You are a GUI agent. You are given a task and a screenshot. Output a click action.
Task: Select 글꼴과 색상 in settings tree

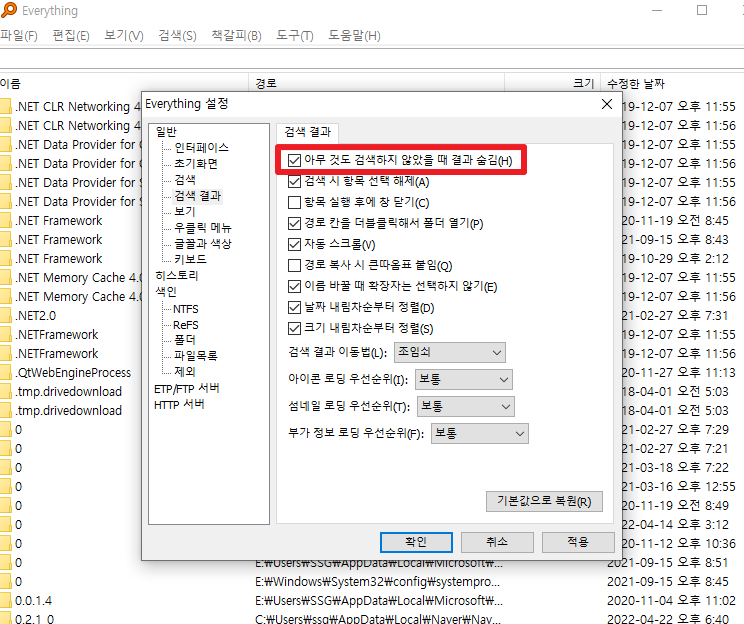203,244
